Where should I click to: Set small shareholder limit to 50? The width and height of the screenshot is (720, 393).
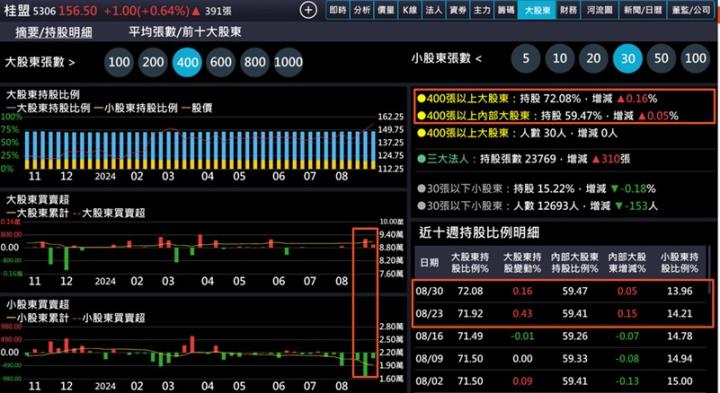pyautogui.click(x=661, y=58)
